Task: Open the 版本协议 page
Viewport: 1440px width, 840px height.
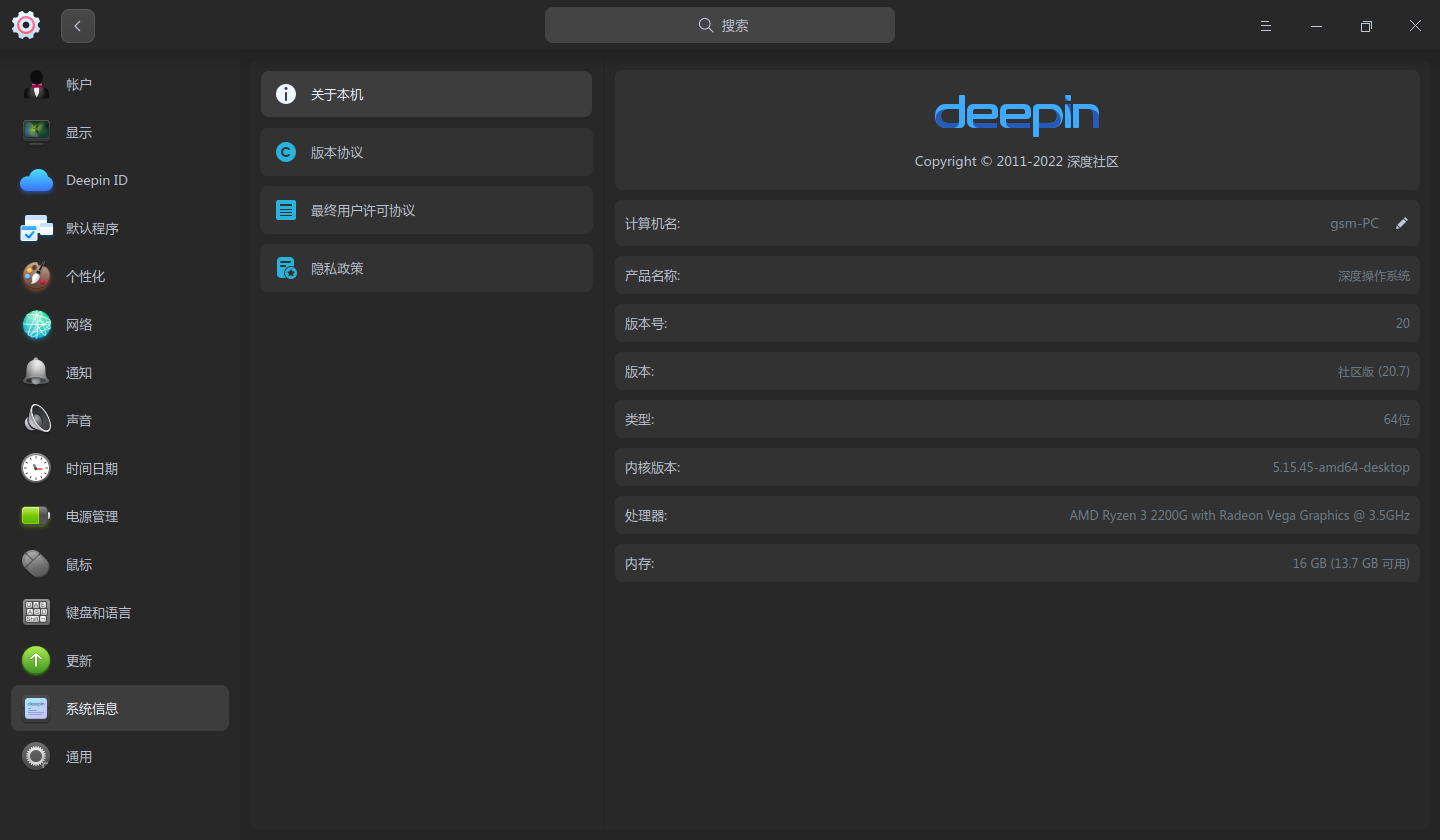Action: pos(426,152)
